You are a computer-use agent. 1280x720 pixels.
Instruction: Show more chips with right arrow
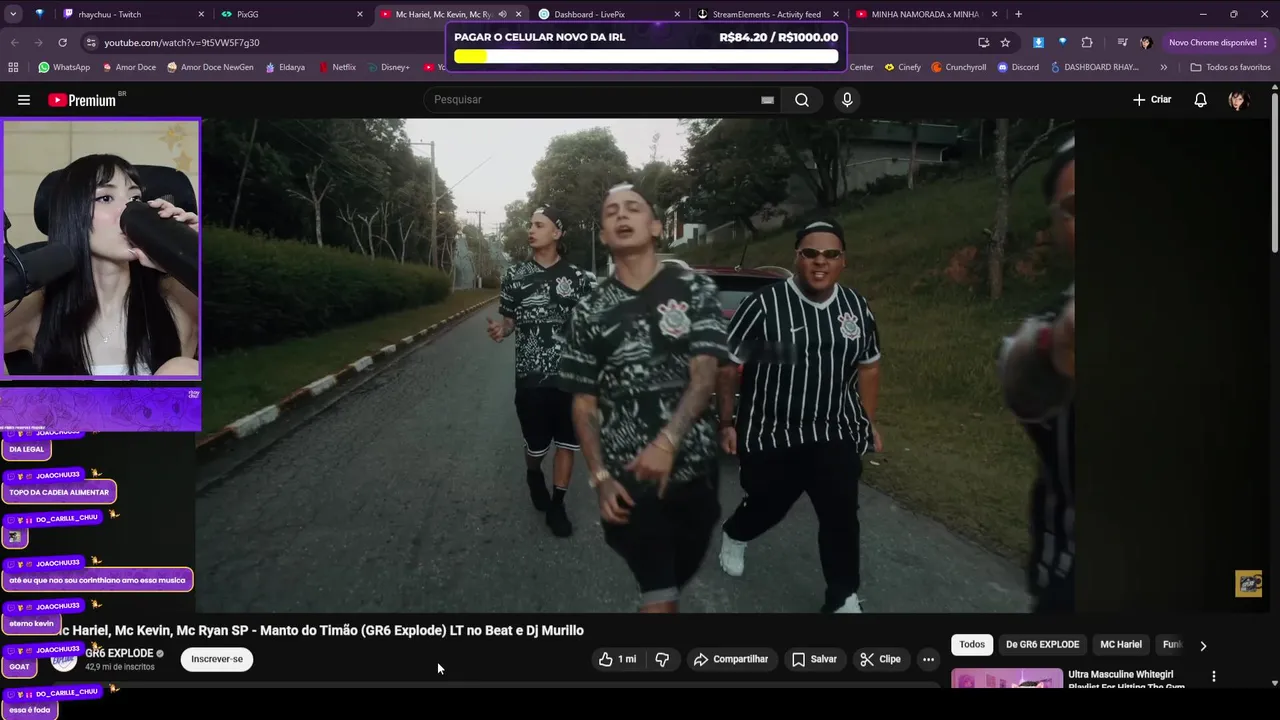pos(1203,646)
